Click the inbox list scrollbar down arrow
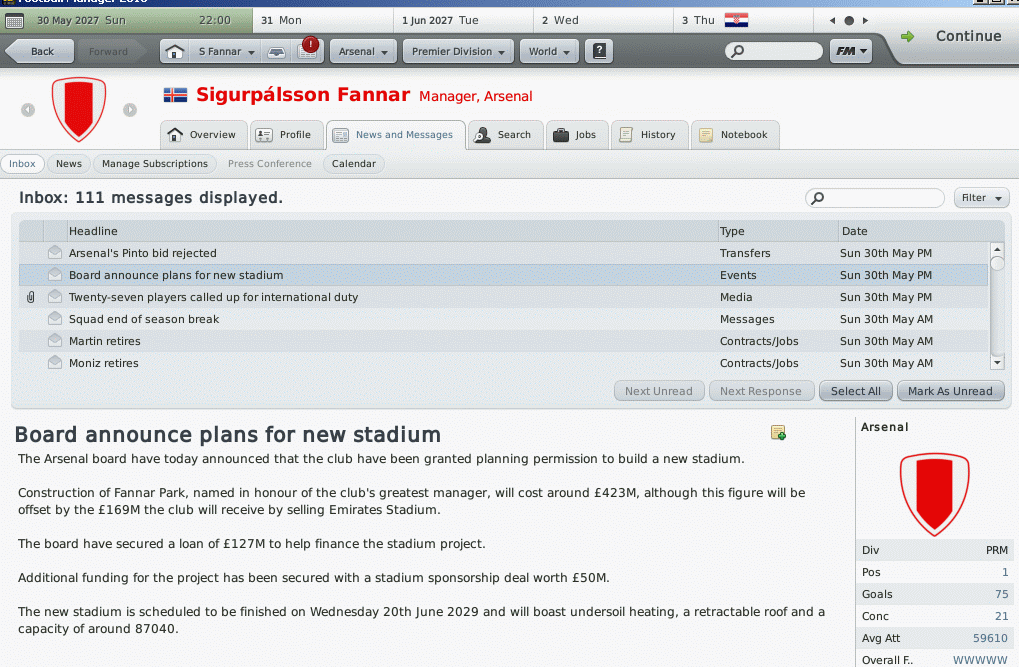Image resolution: width=1019 pixels, height=667 pixels. point(997,363)
